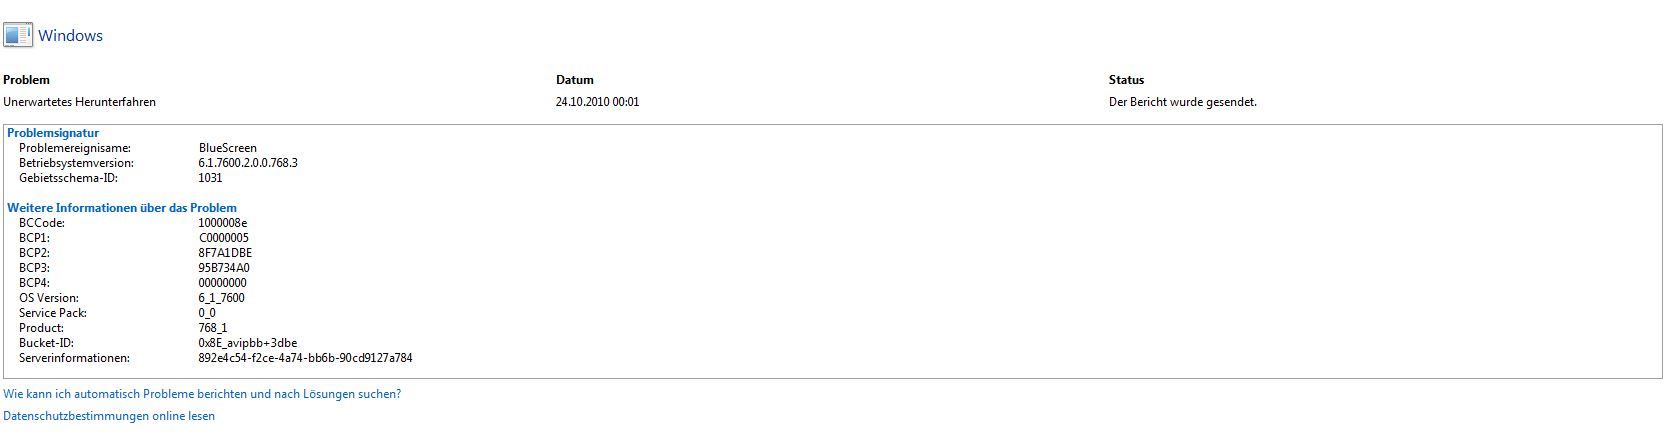Click the date 24.10.2010 00:01

[x=598, y=102]
